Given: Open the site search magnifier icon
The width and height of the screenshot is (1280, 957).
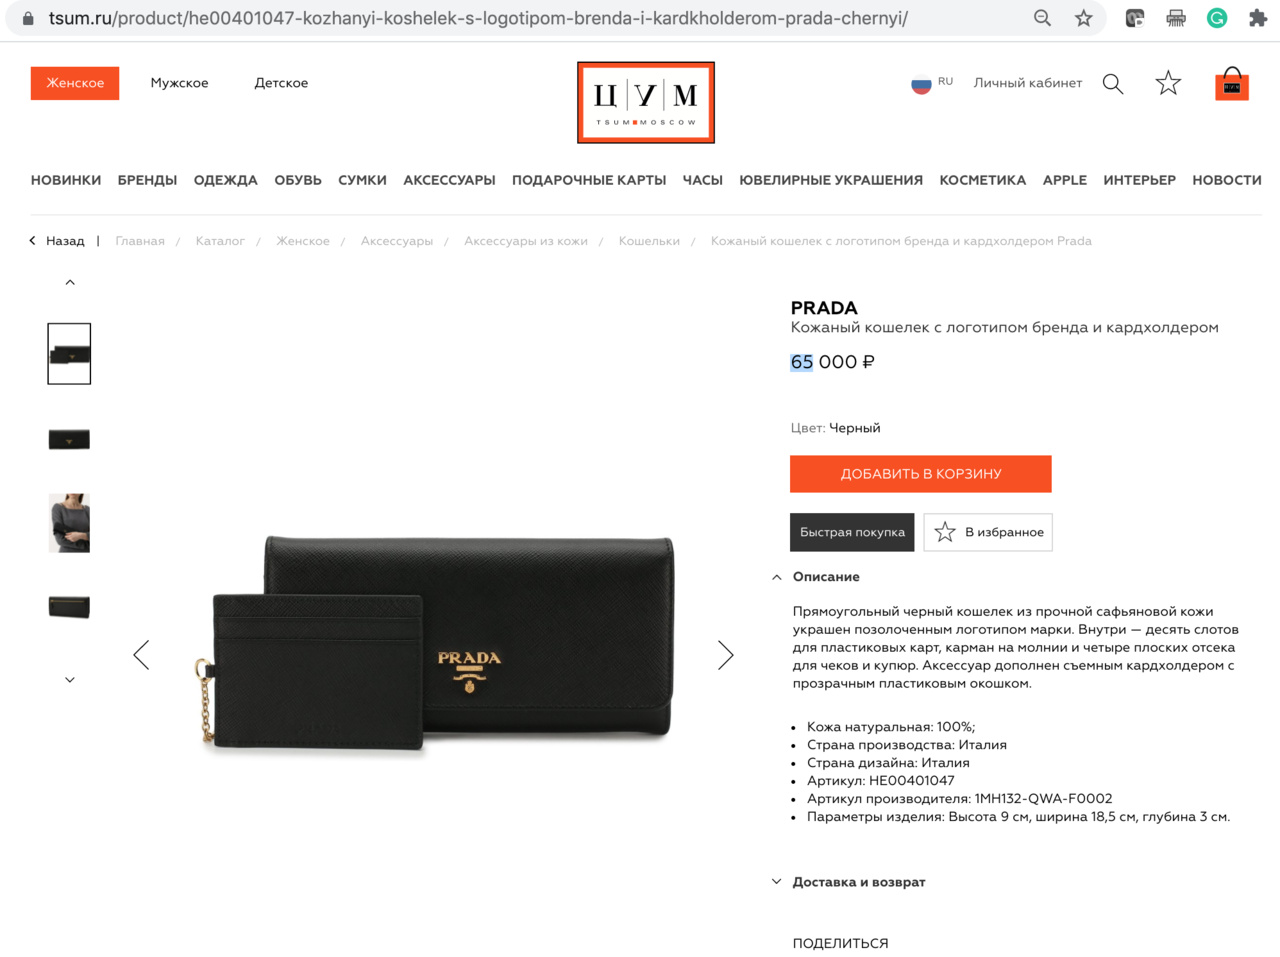Looking at the screenshot, I should click(1113, 84).
